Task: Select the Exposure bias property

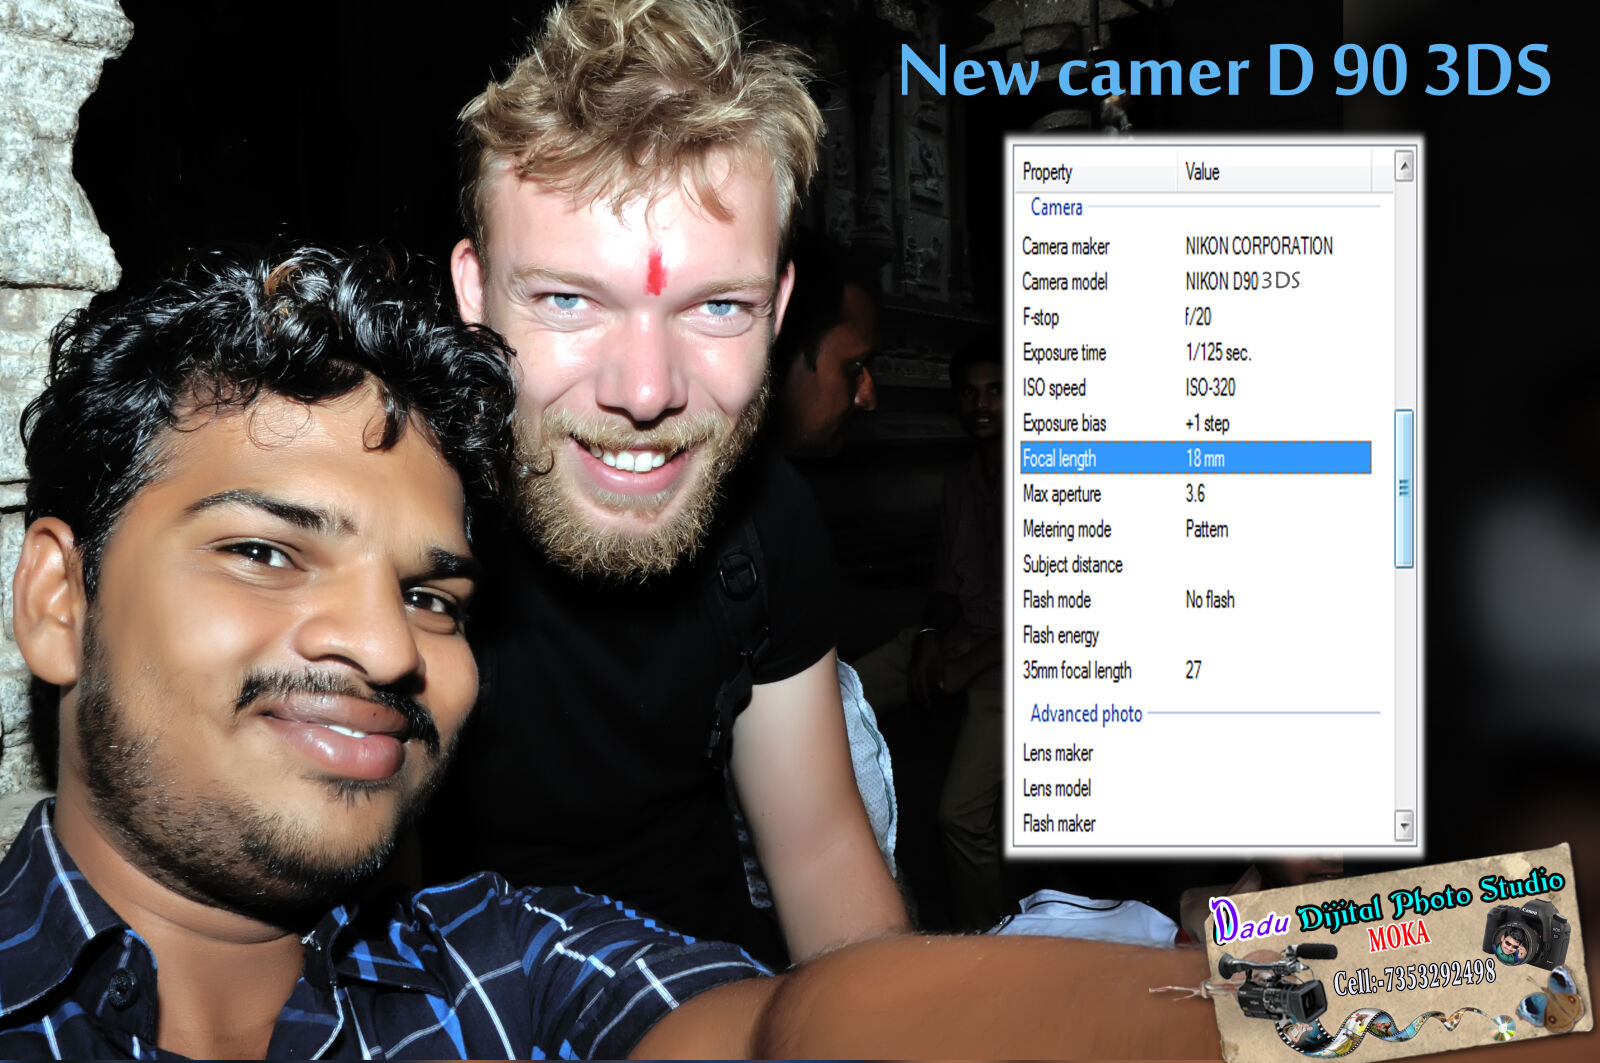Action: (1064, 423)
